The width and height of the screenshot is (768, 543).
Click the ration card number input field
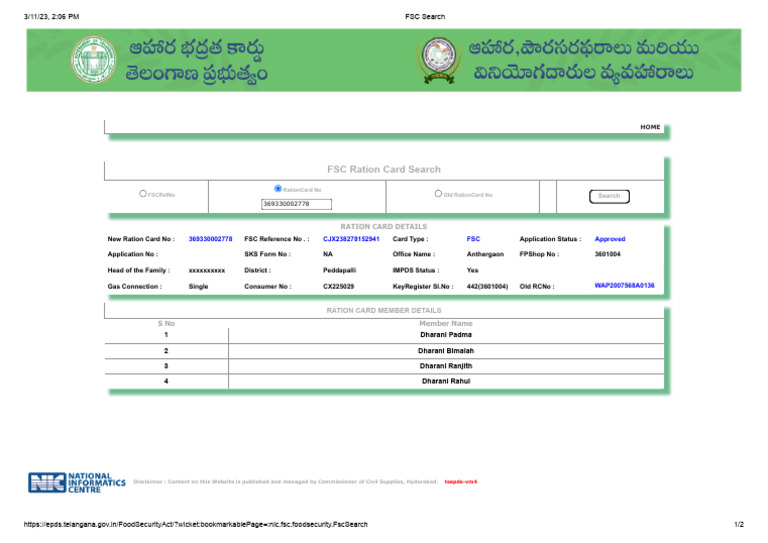pyautogui.click(x=296, y=204)
